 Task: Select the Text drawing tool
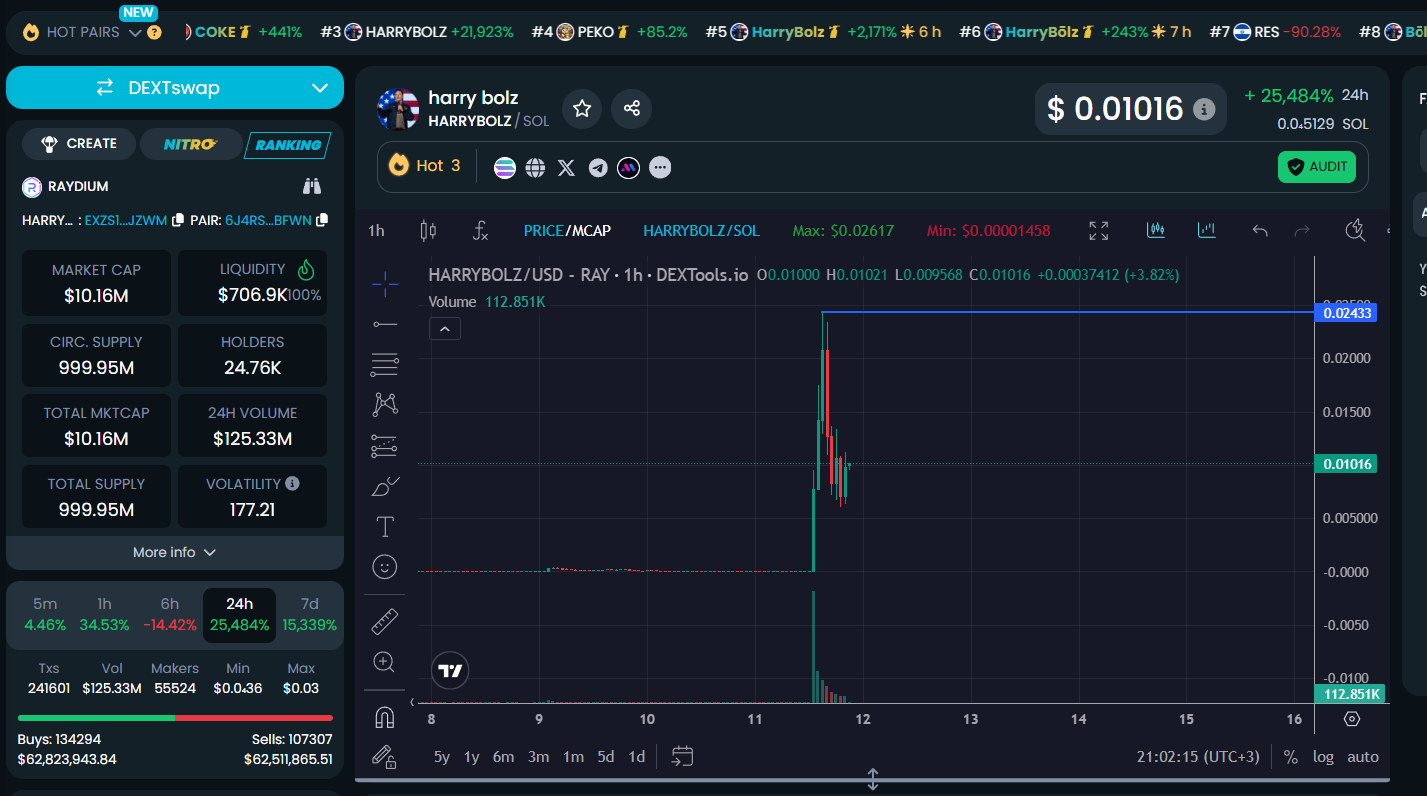point(384,526)
